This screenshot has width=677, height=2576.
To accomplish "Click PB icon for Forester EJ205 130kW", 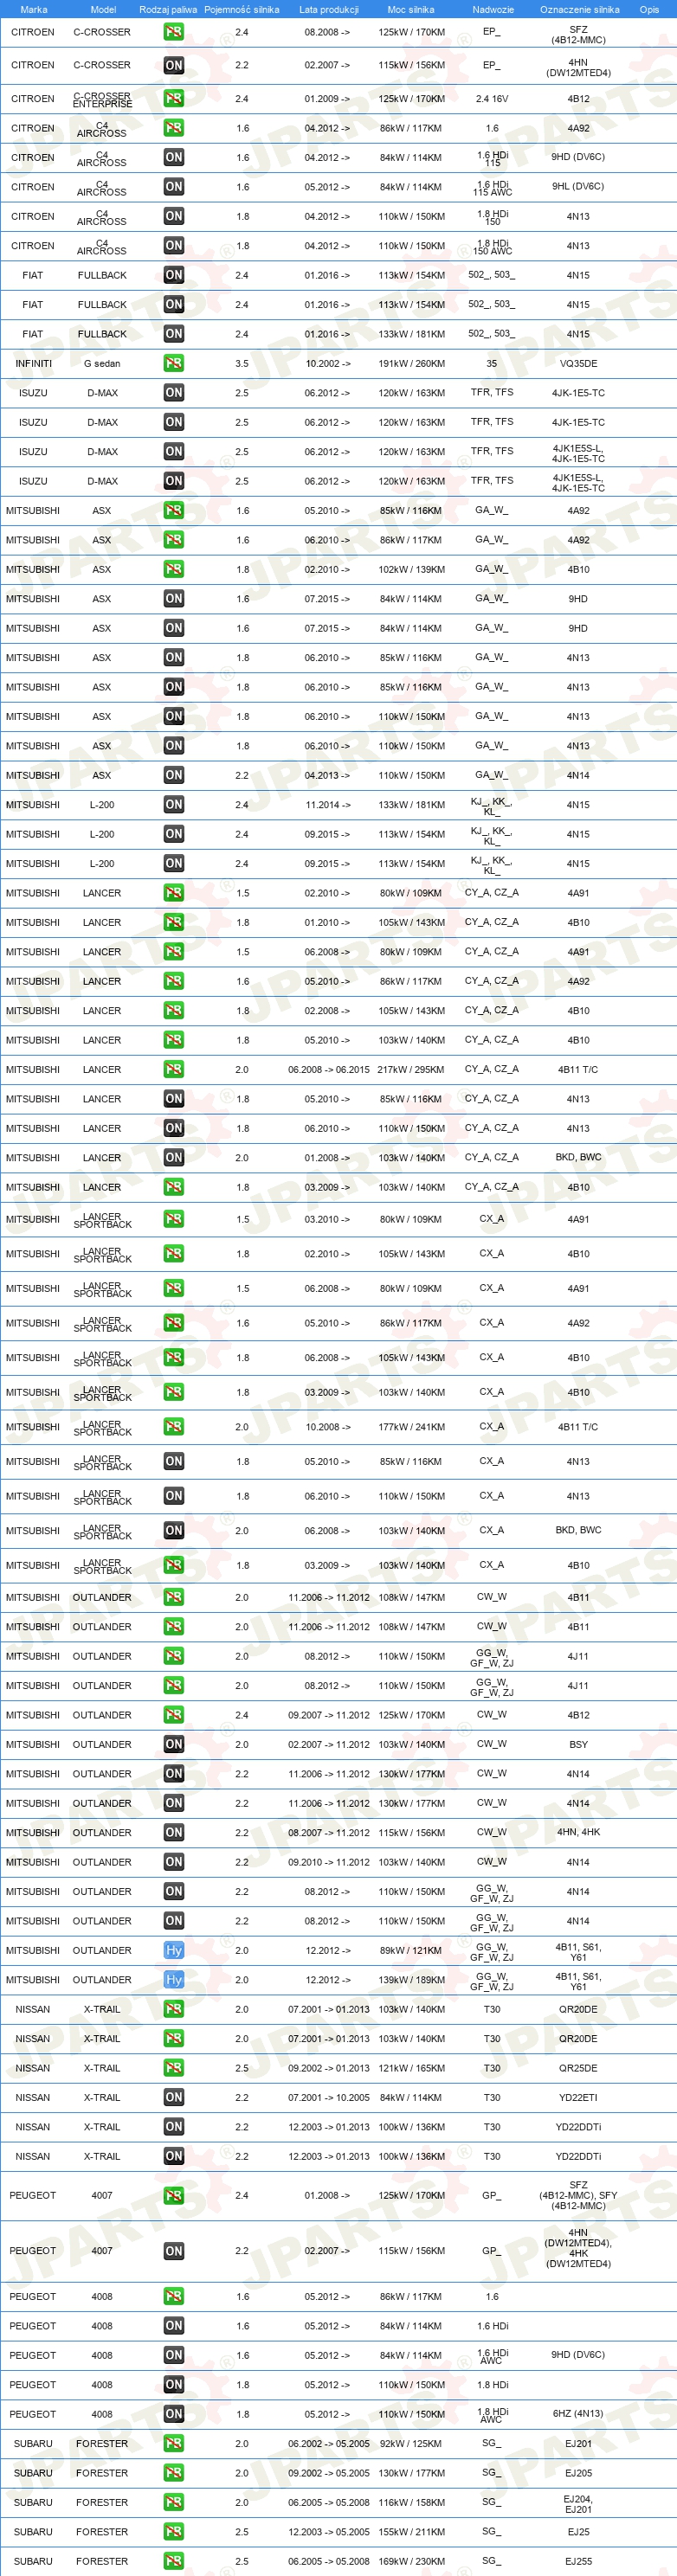I will point(174,2474).
